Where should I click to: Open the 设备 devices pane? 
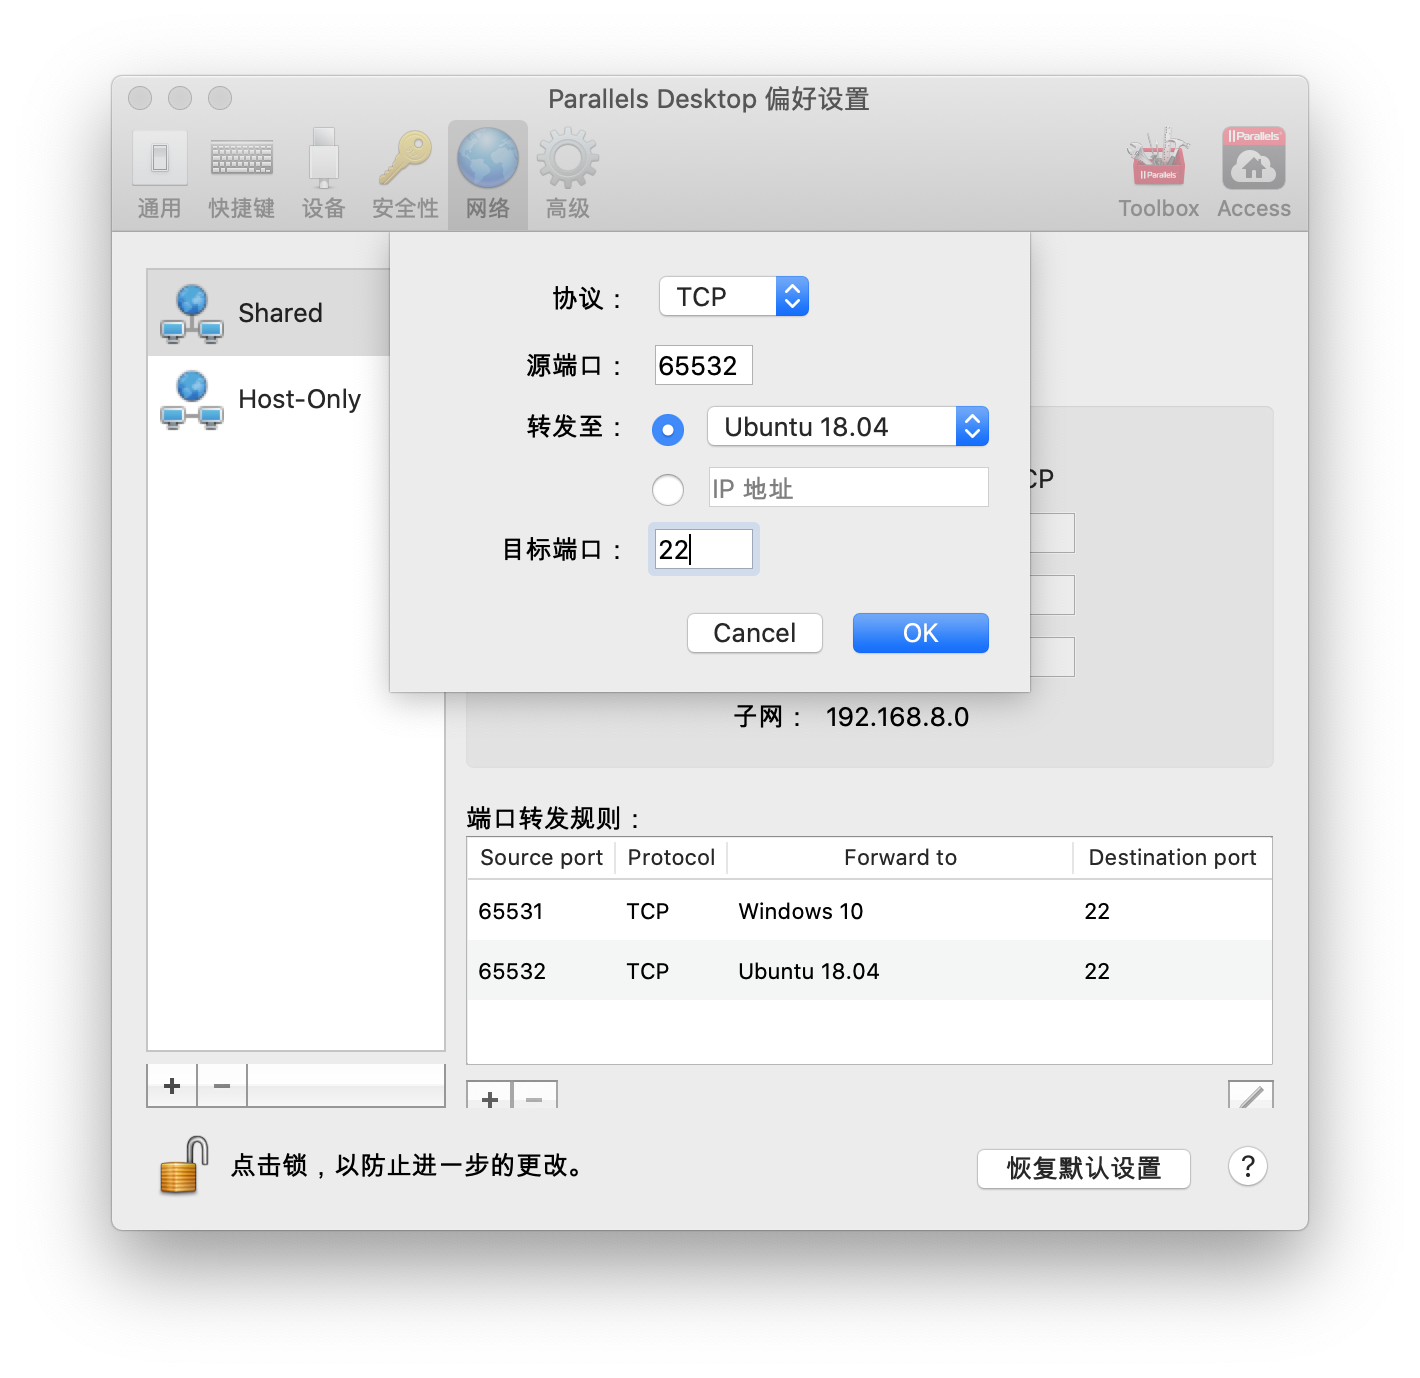tap(323, 174)
